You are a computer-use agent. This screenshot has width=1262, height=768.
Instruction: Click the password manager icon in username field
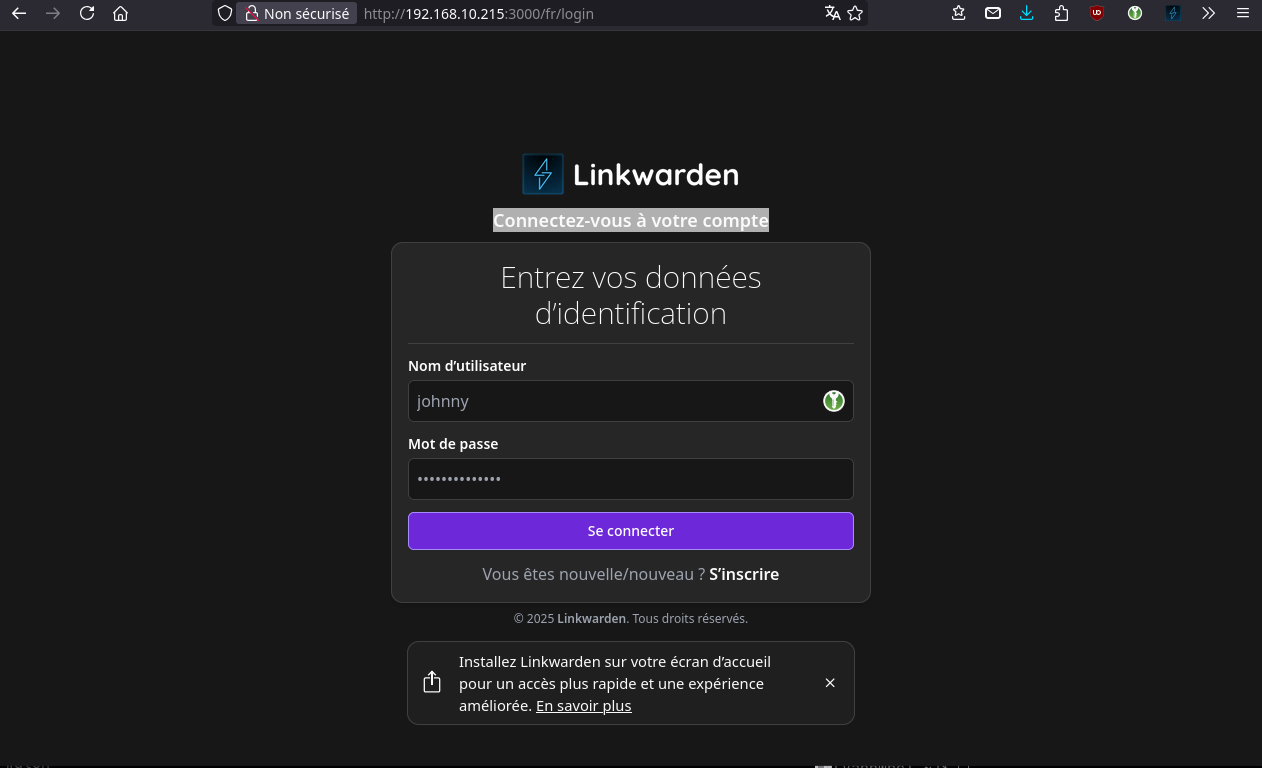click(833, 401)
